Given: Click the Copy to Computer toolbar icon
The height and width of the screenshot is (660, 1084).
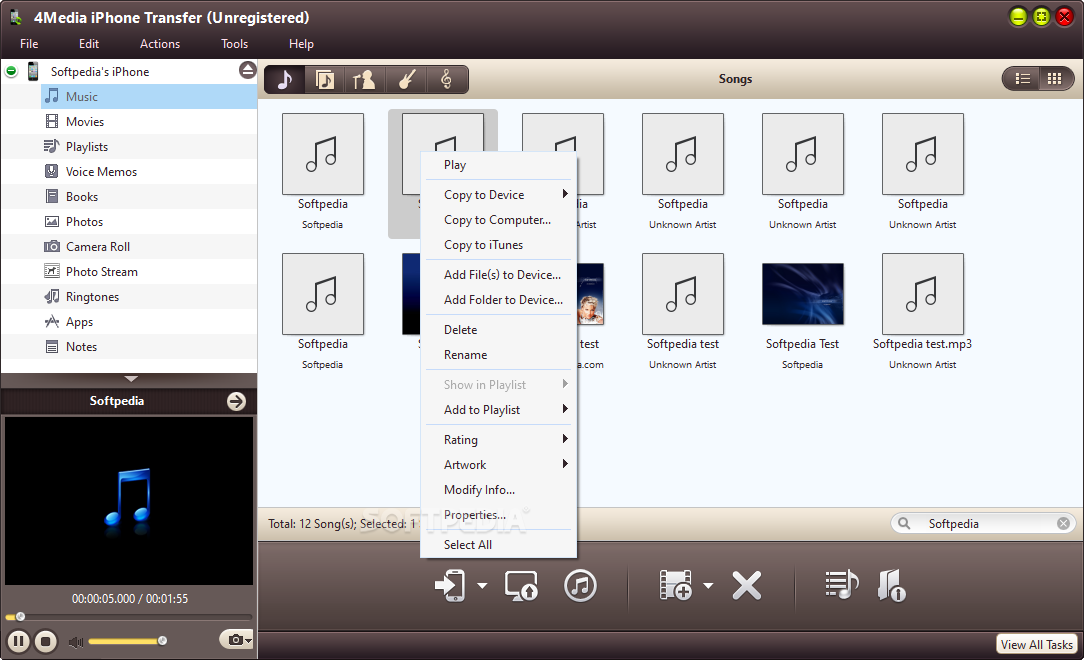Looking at the screenshot, I should tap(521, 585).
